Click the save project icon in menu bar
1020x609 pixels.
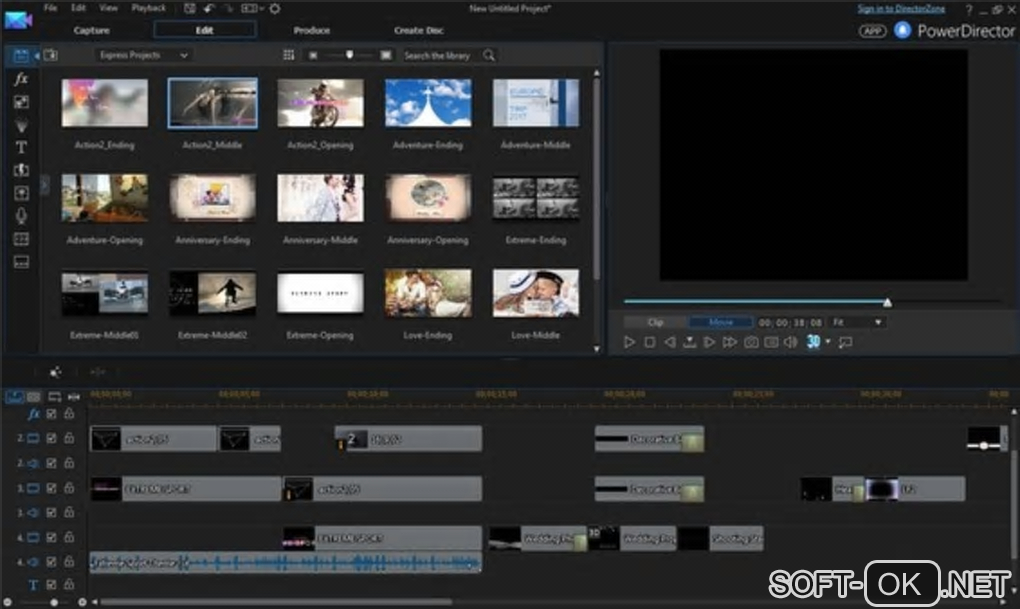[x=189, y=8]
